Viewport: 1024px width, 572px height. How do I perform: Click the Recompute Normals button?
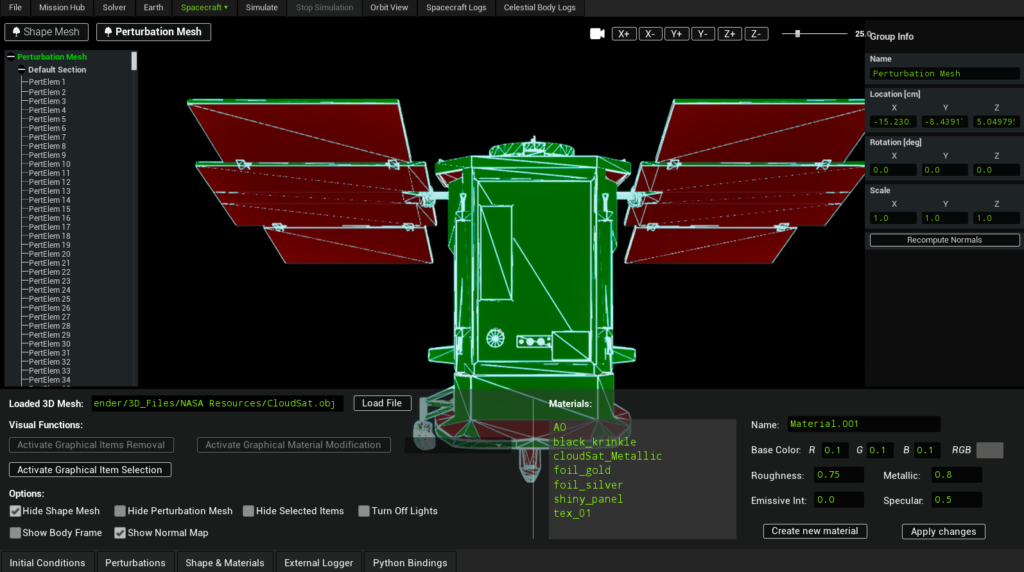(944, 240)
